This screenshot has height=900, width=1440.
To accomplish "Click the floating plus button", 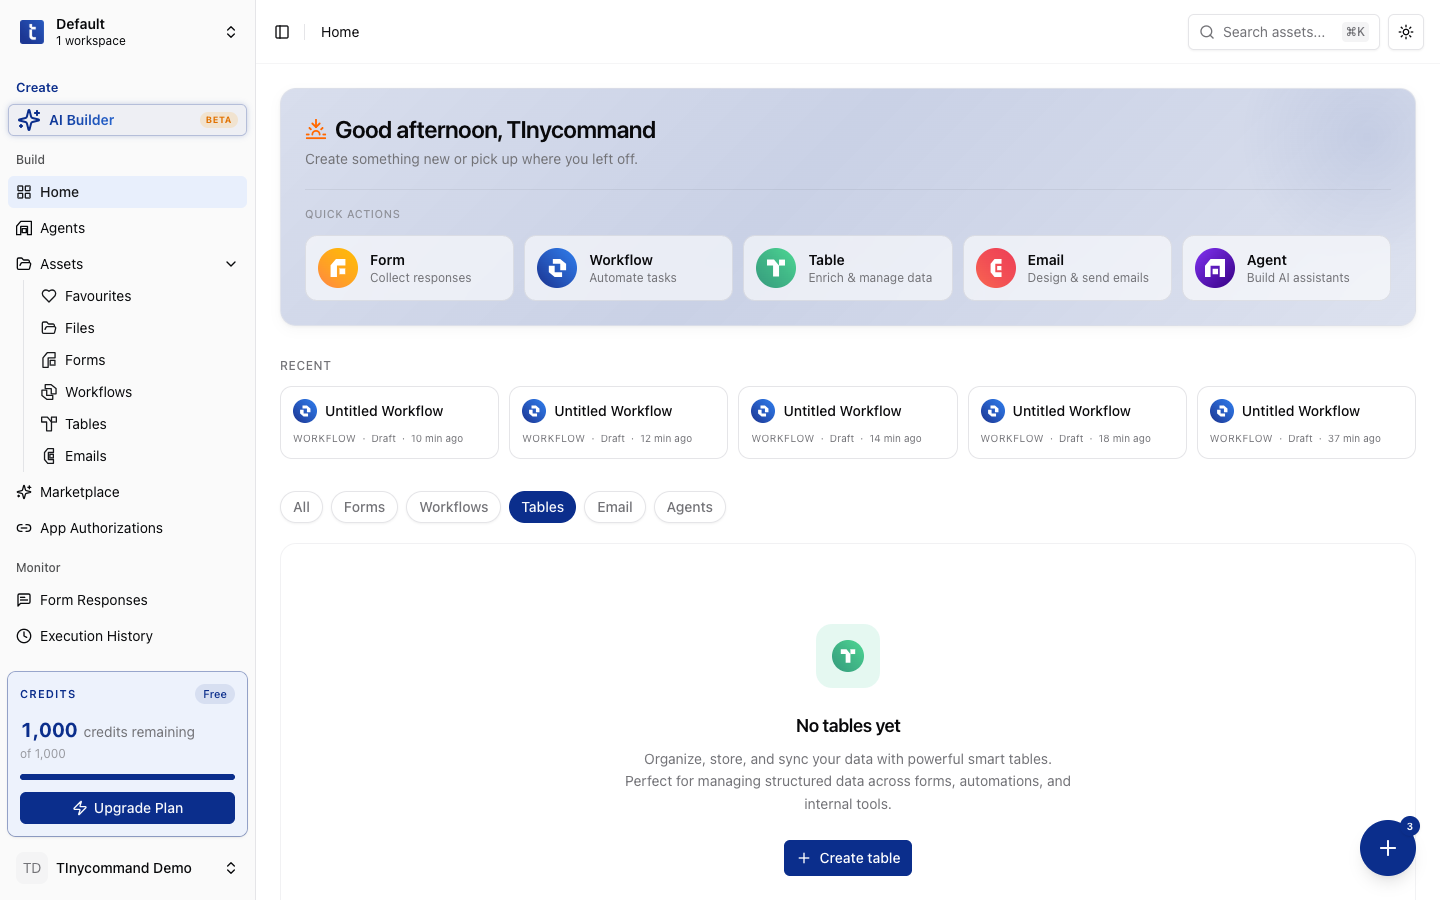I will click(x=1388, y=848).
